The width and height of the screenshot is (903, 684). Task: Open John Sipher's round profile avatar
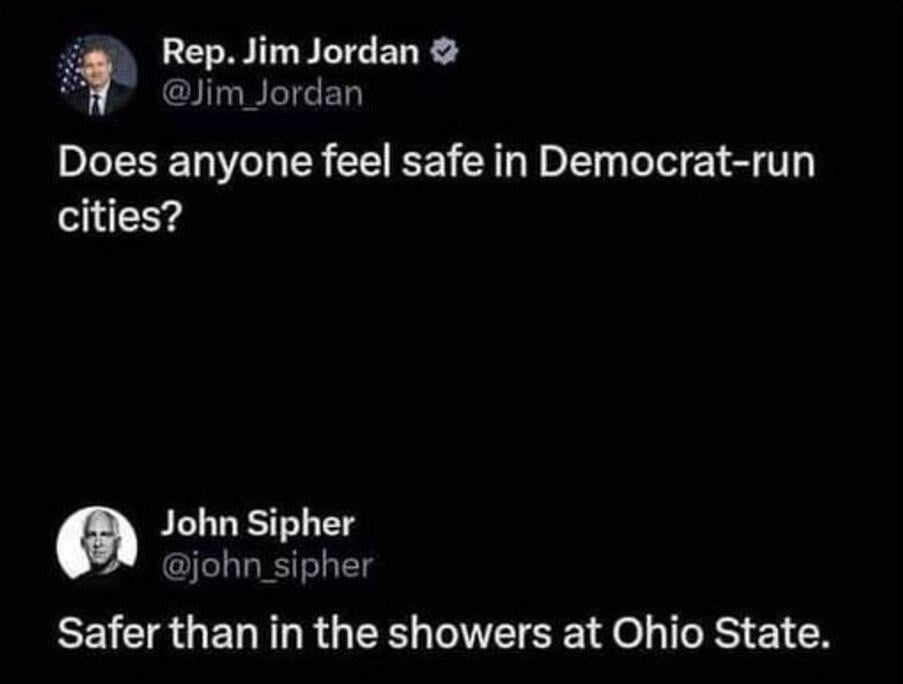(x=96, y=545)
